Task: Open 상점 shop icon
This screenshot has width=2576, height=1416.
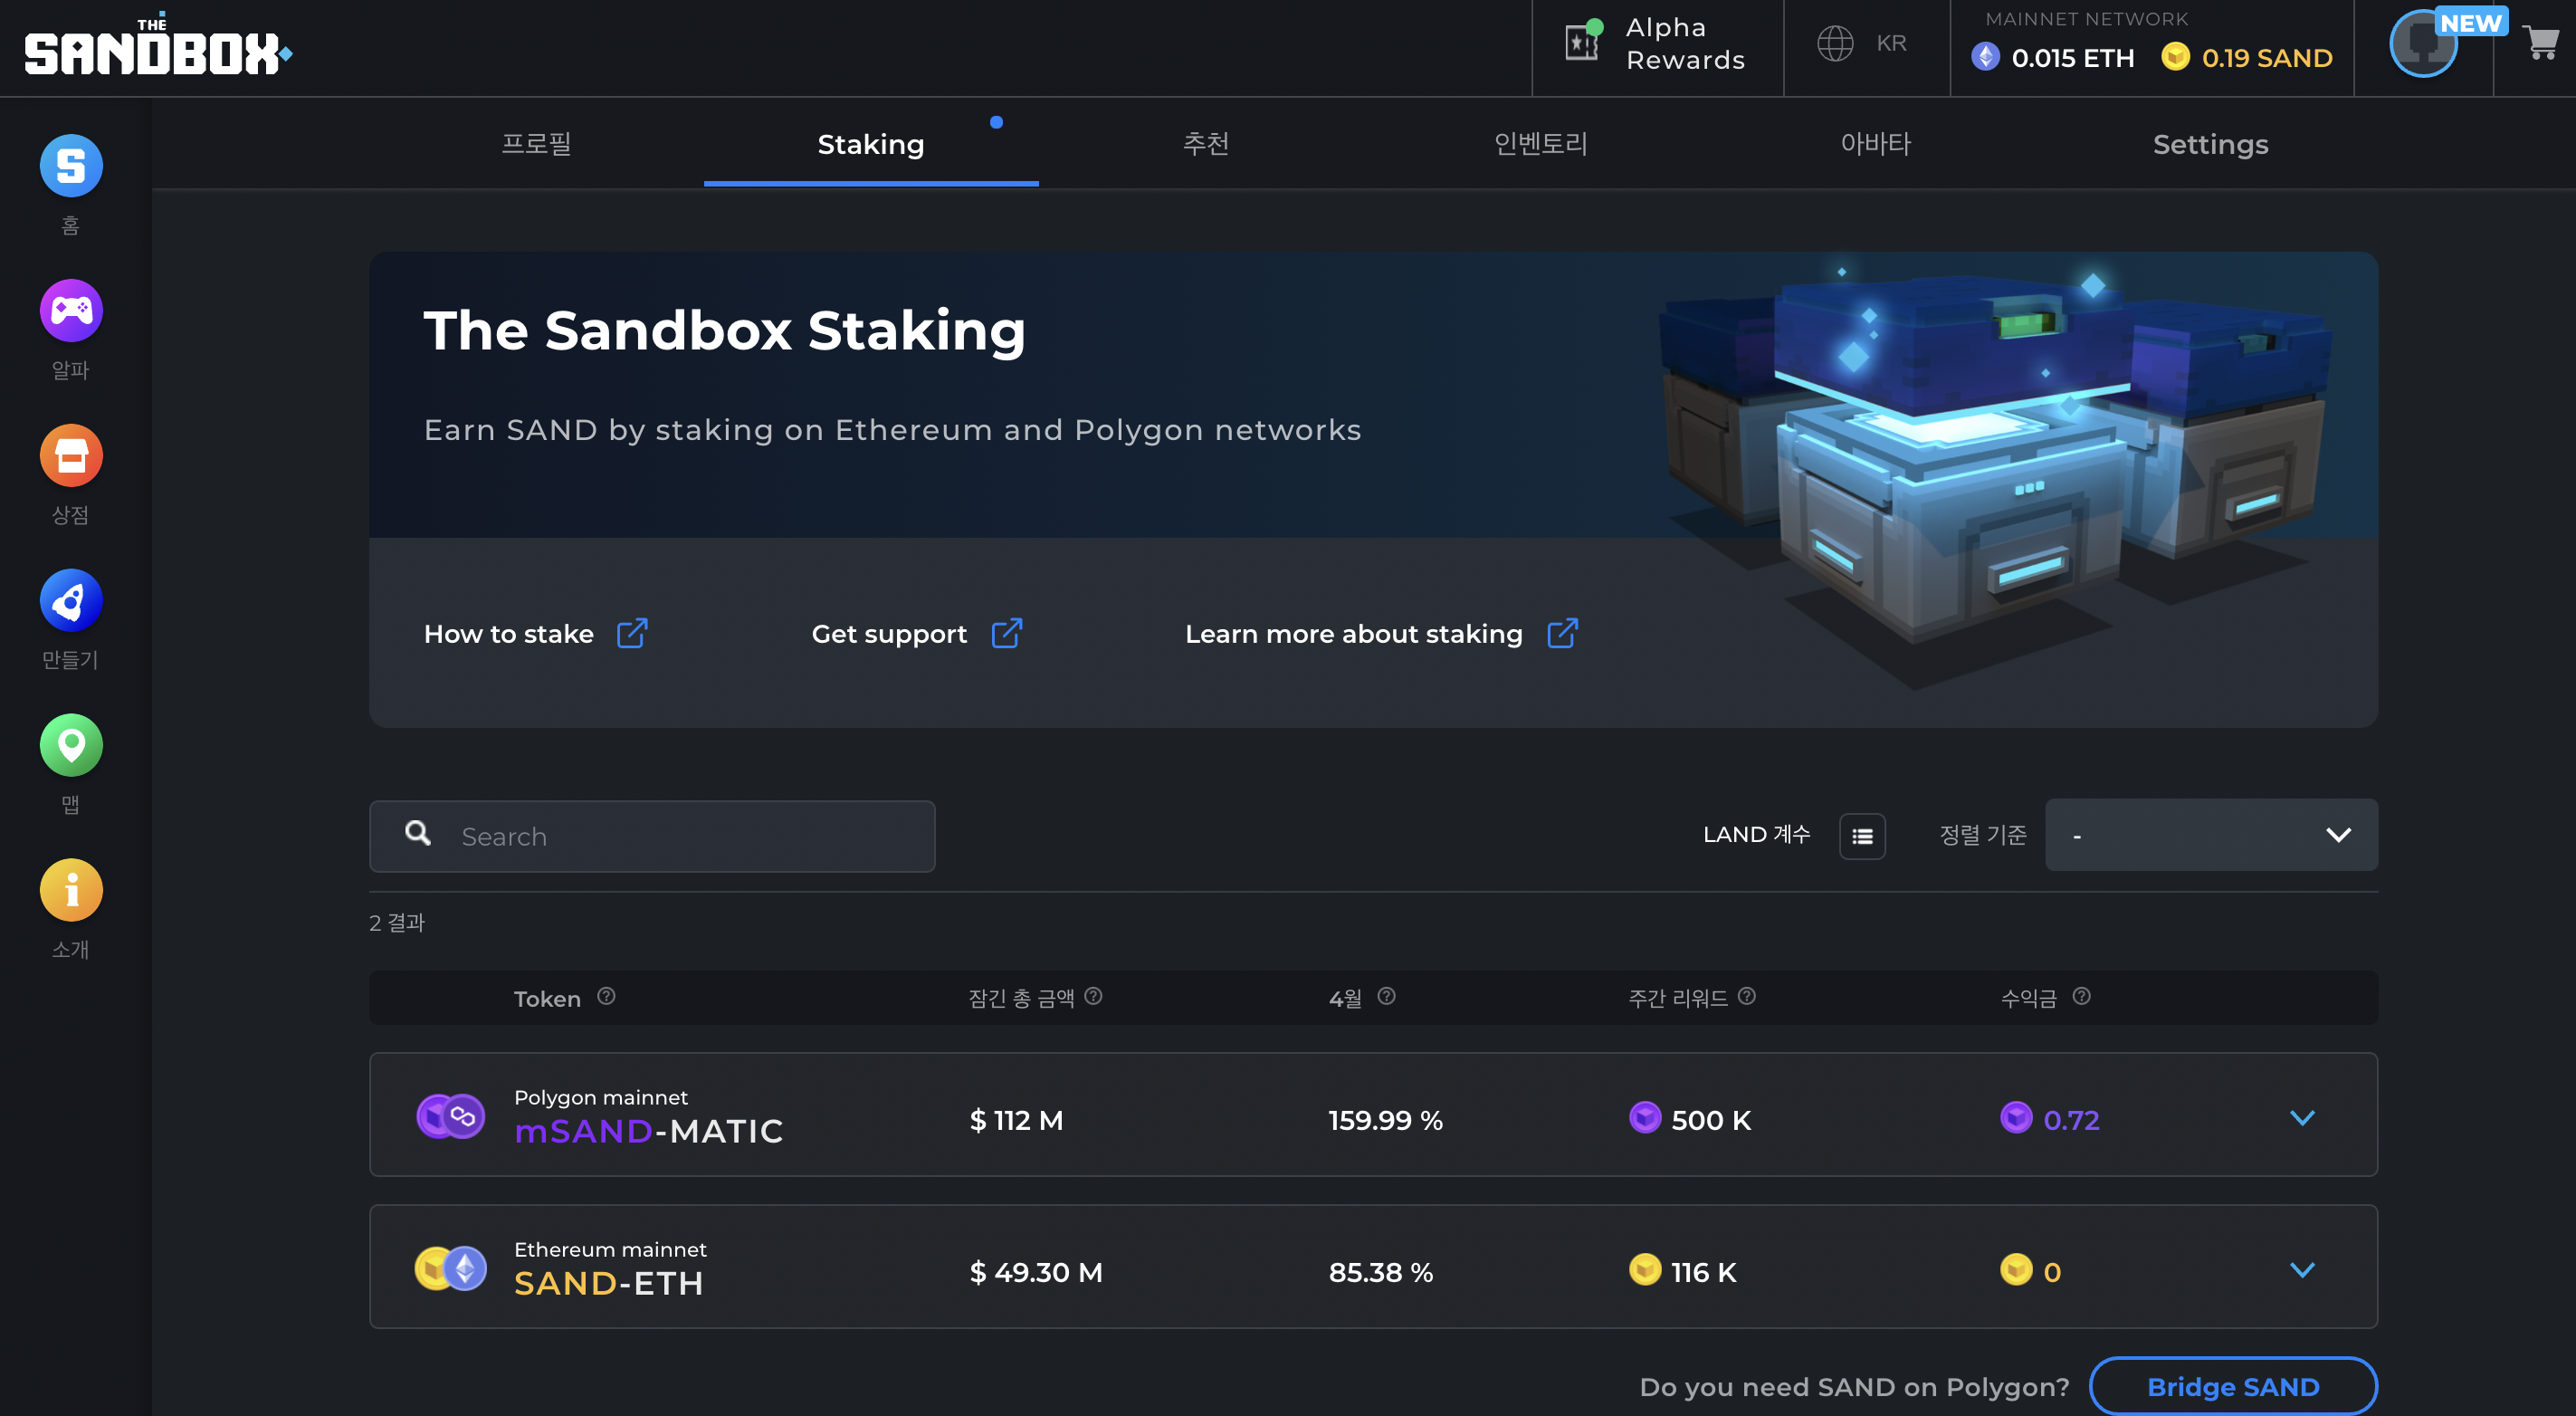Action: click(71, 456)
